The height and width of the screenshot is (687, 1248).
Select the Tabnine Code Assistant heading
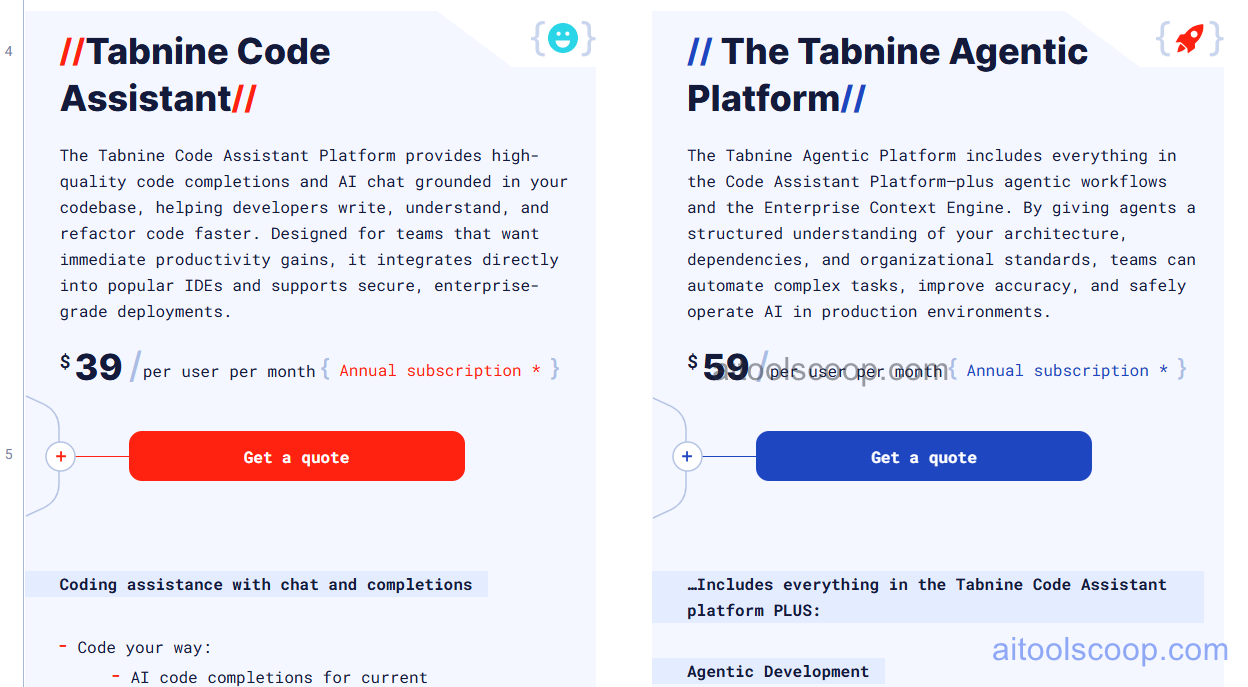(x=195, y=74)
